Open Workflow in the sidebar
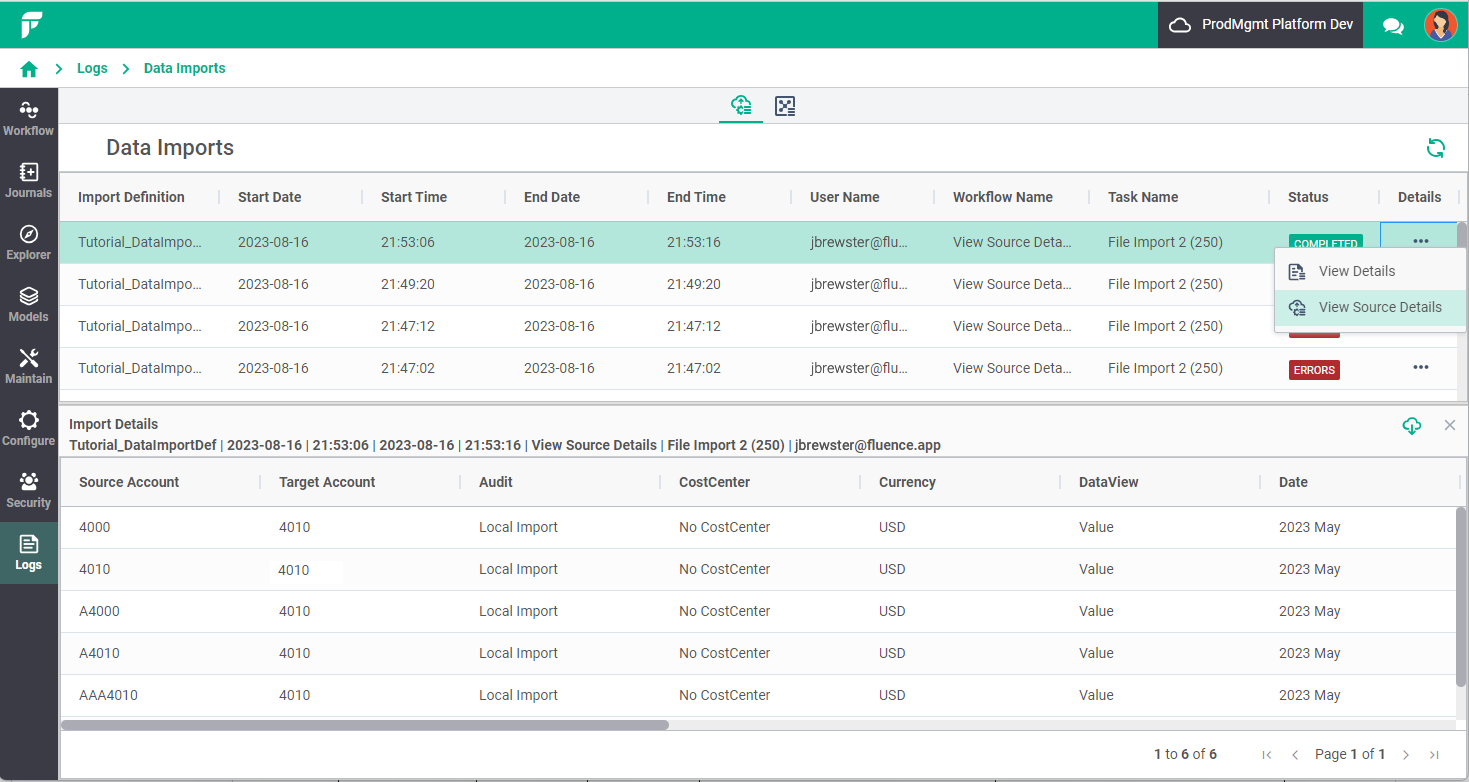 [x=29, y=119]
